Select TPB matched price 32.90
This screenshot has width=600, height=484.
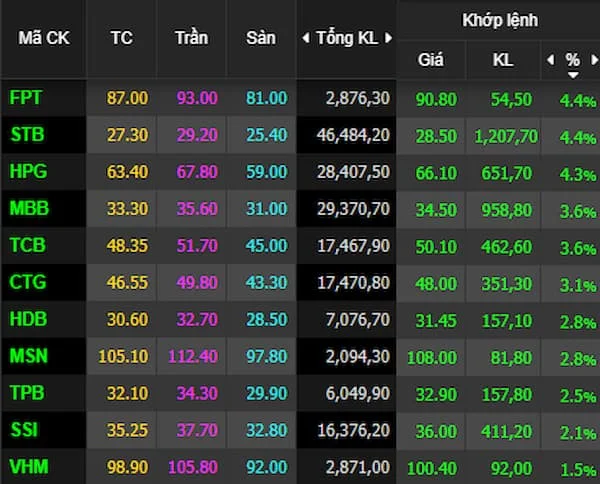[436, 395]
